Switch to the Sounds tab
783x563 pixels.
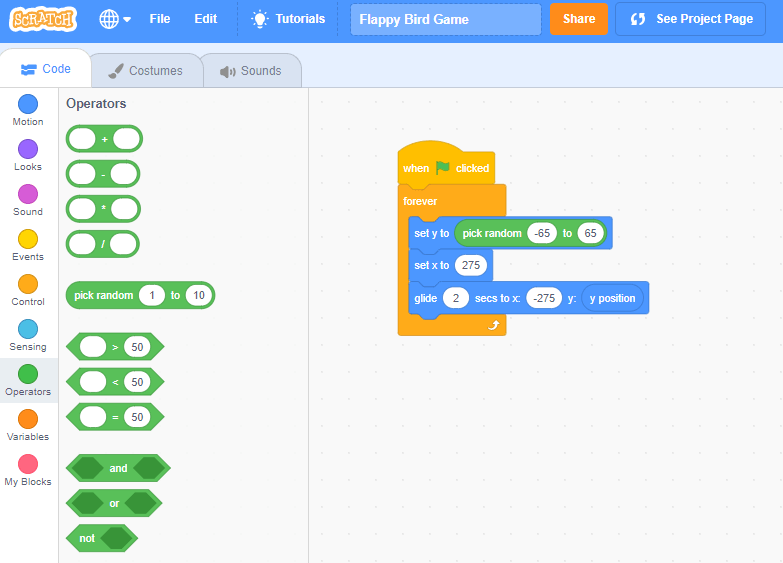pos(251,71)
